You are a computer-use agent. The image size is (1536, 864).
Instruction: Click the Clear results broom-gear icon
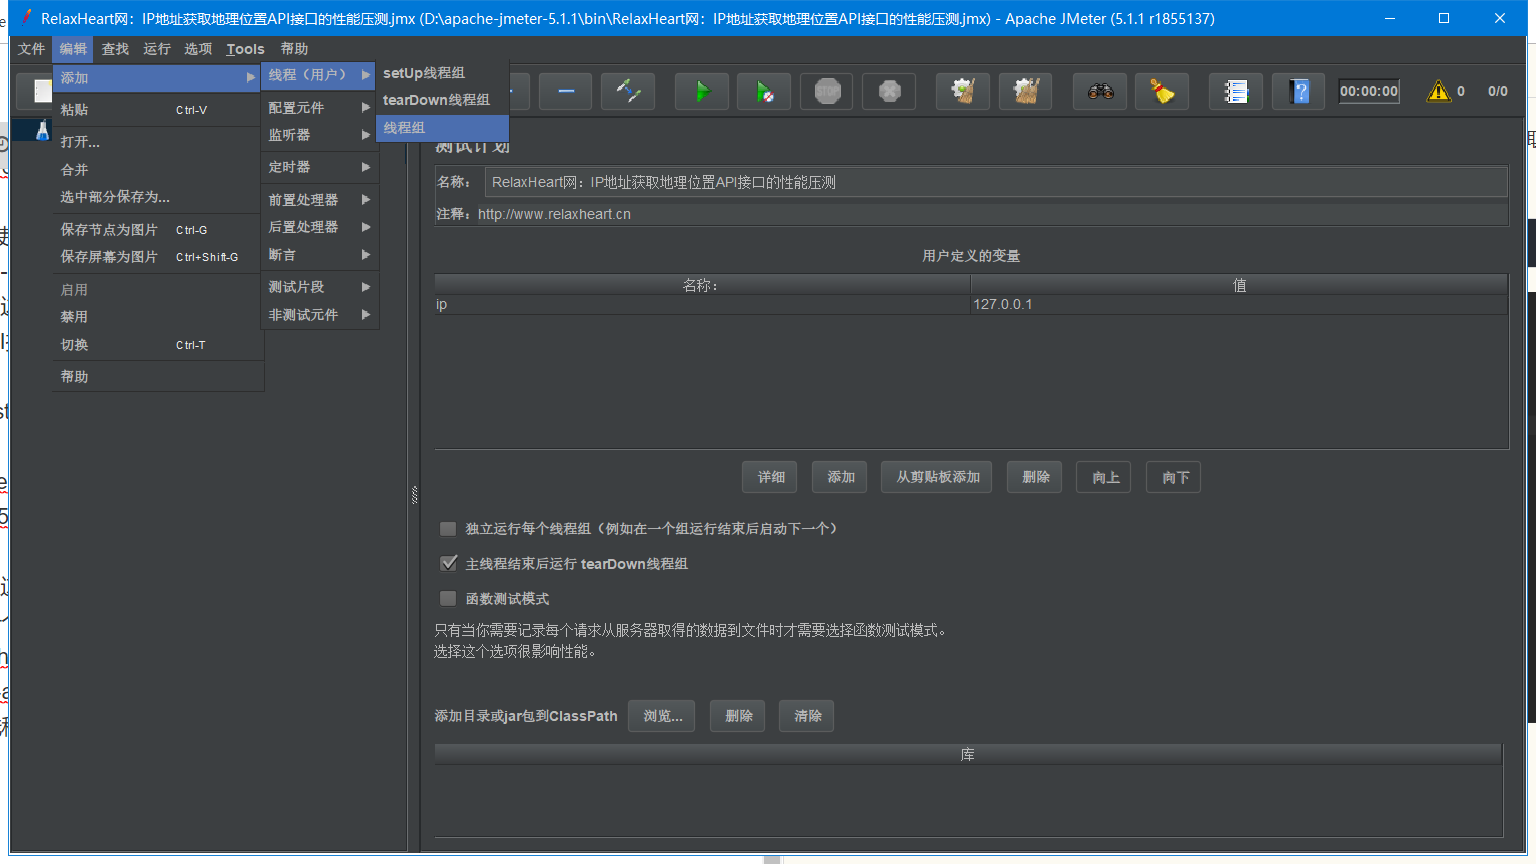point(963,91)
